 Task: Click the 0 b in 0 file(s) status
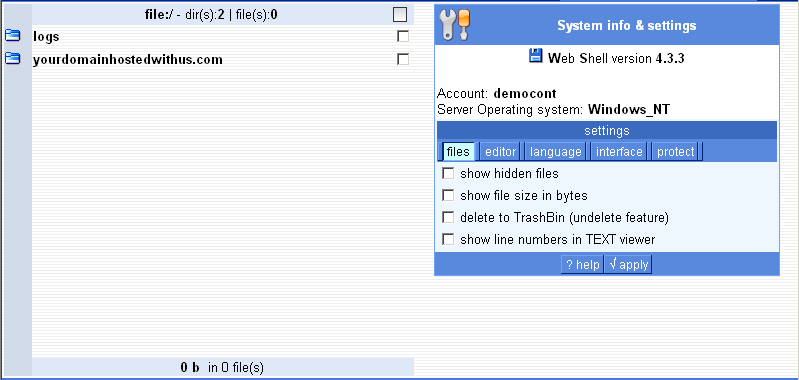222,367
